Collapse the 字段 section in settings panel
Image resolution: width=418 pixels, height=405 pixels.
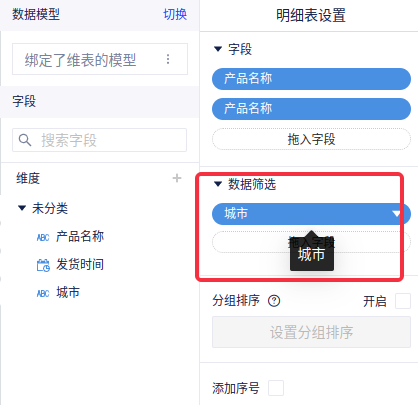(x=218, y=49)
